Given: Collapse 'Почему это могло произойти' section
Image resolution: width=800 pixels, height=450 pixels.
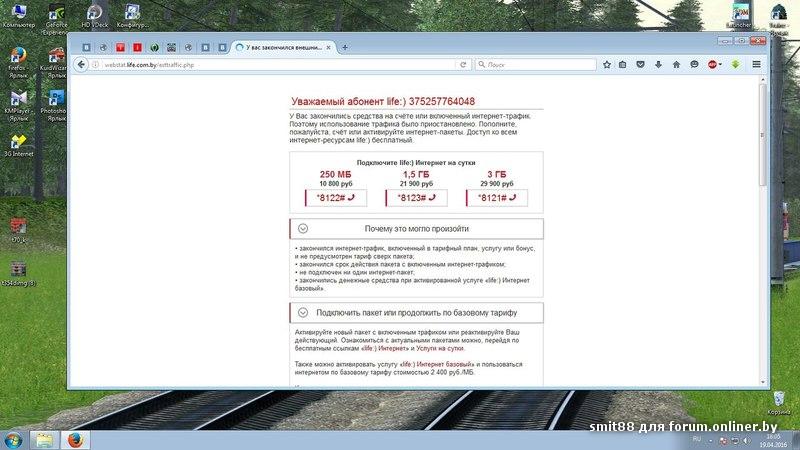Looking at the screenshot, I should pyautogui.click(x=416, y=229).
